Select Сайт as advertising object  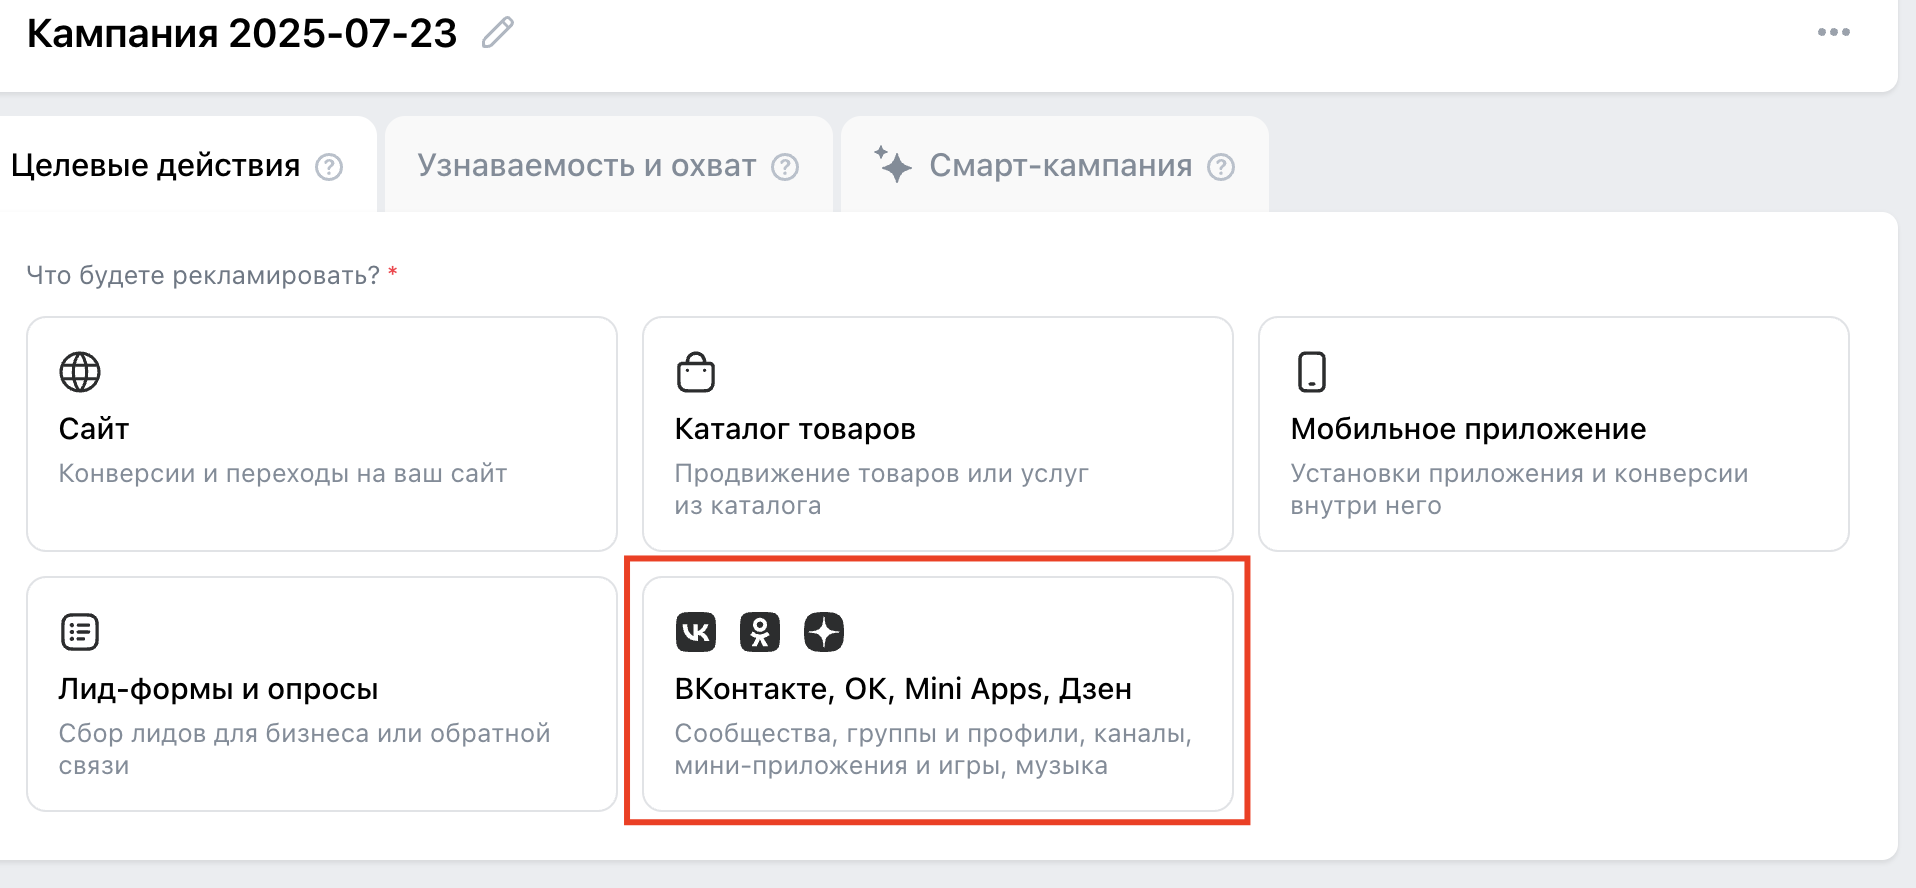(x=322, y=434)
